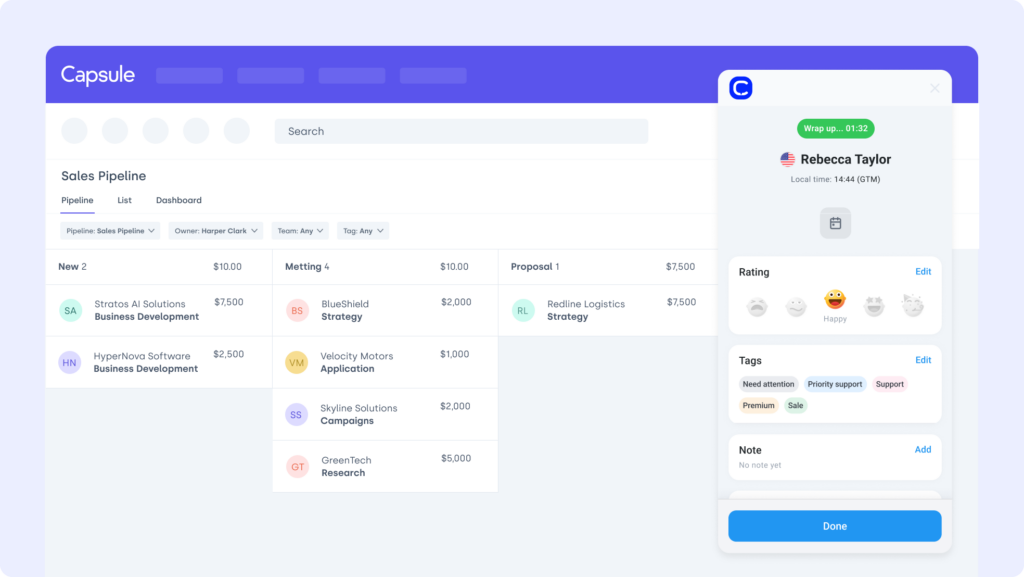
Task: Open the Team: Any filter dropdown
Action: [300, 231]
